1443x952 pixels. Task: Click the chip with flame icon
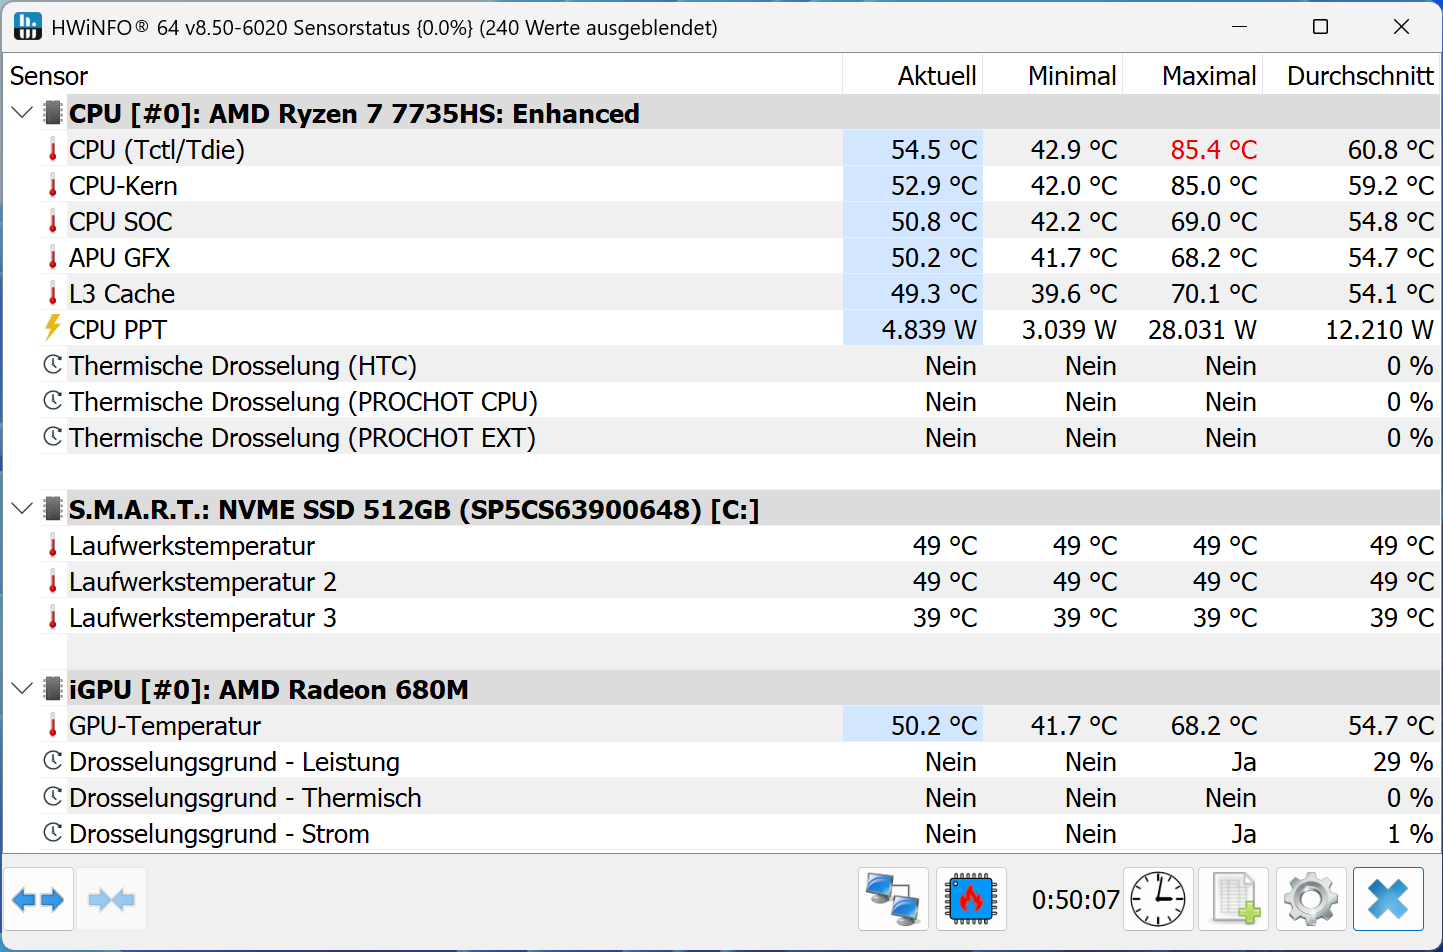(x=971, y=900)
